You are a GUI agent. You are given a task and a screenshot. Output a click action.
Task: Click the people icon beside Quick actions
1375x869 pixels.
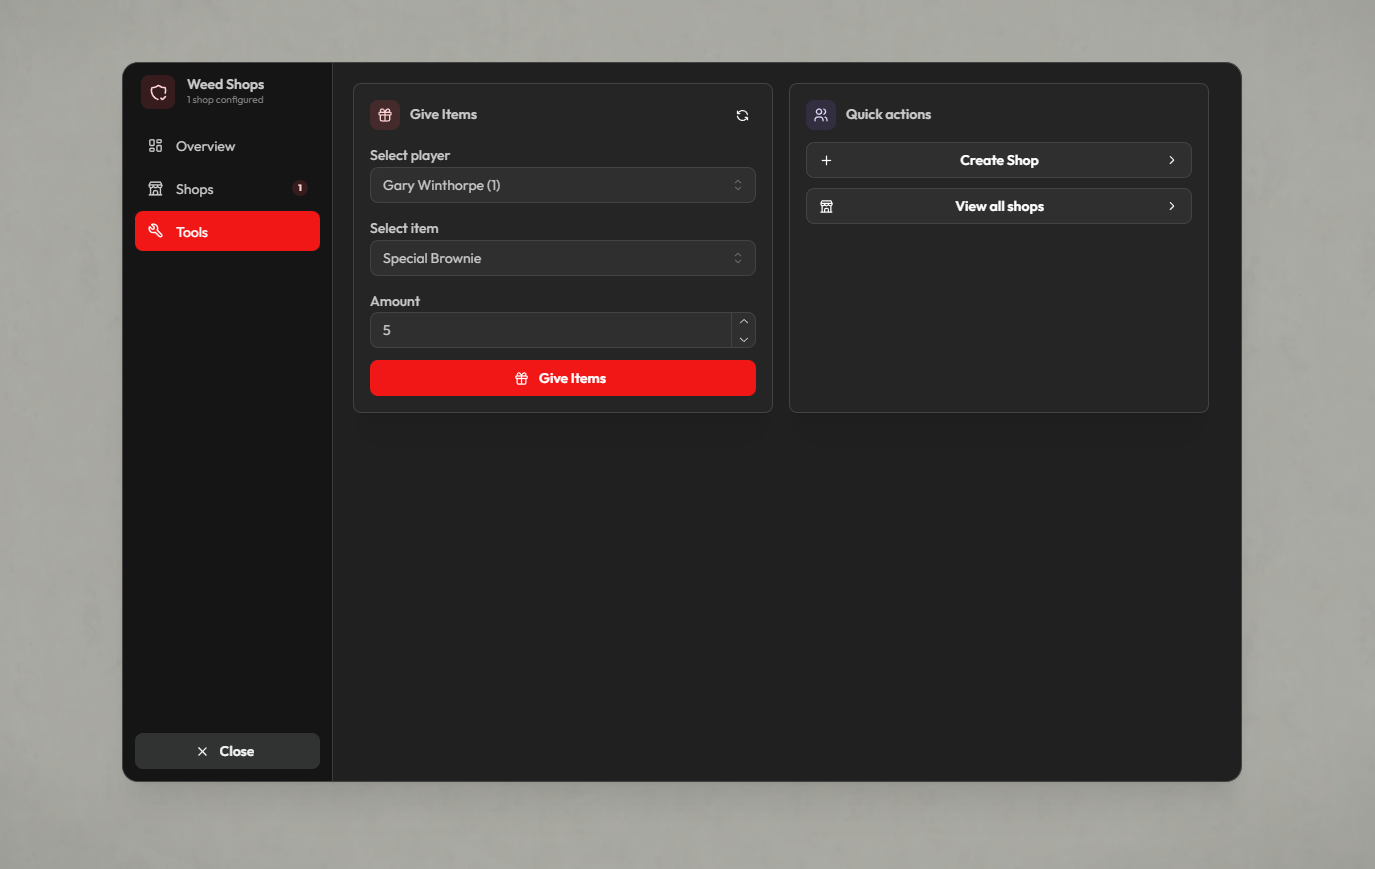pos(821,115)
